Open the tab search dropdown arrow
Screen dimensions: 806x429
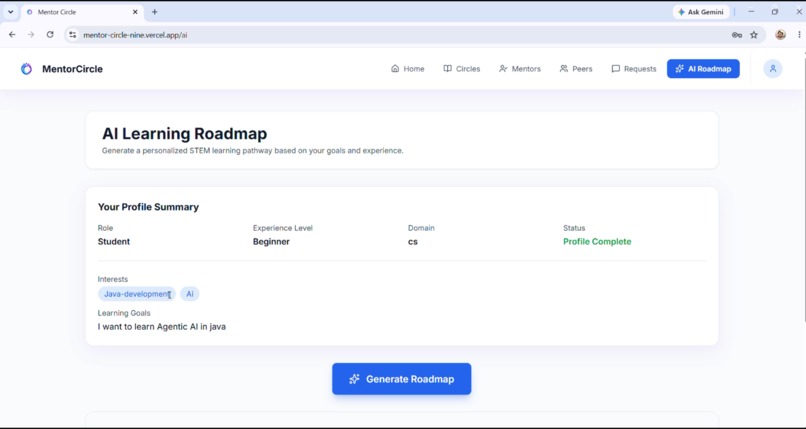coord(10,12)
